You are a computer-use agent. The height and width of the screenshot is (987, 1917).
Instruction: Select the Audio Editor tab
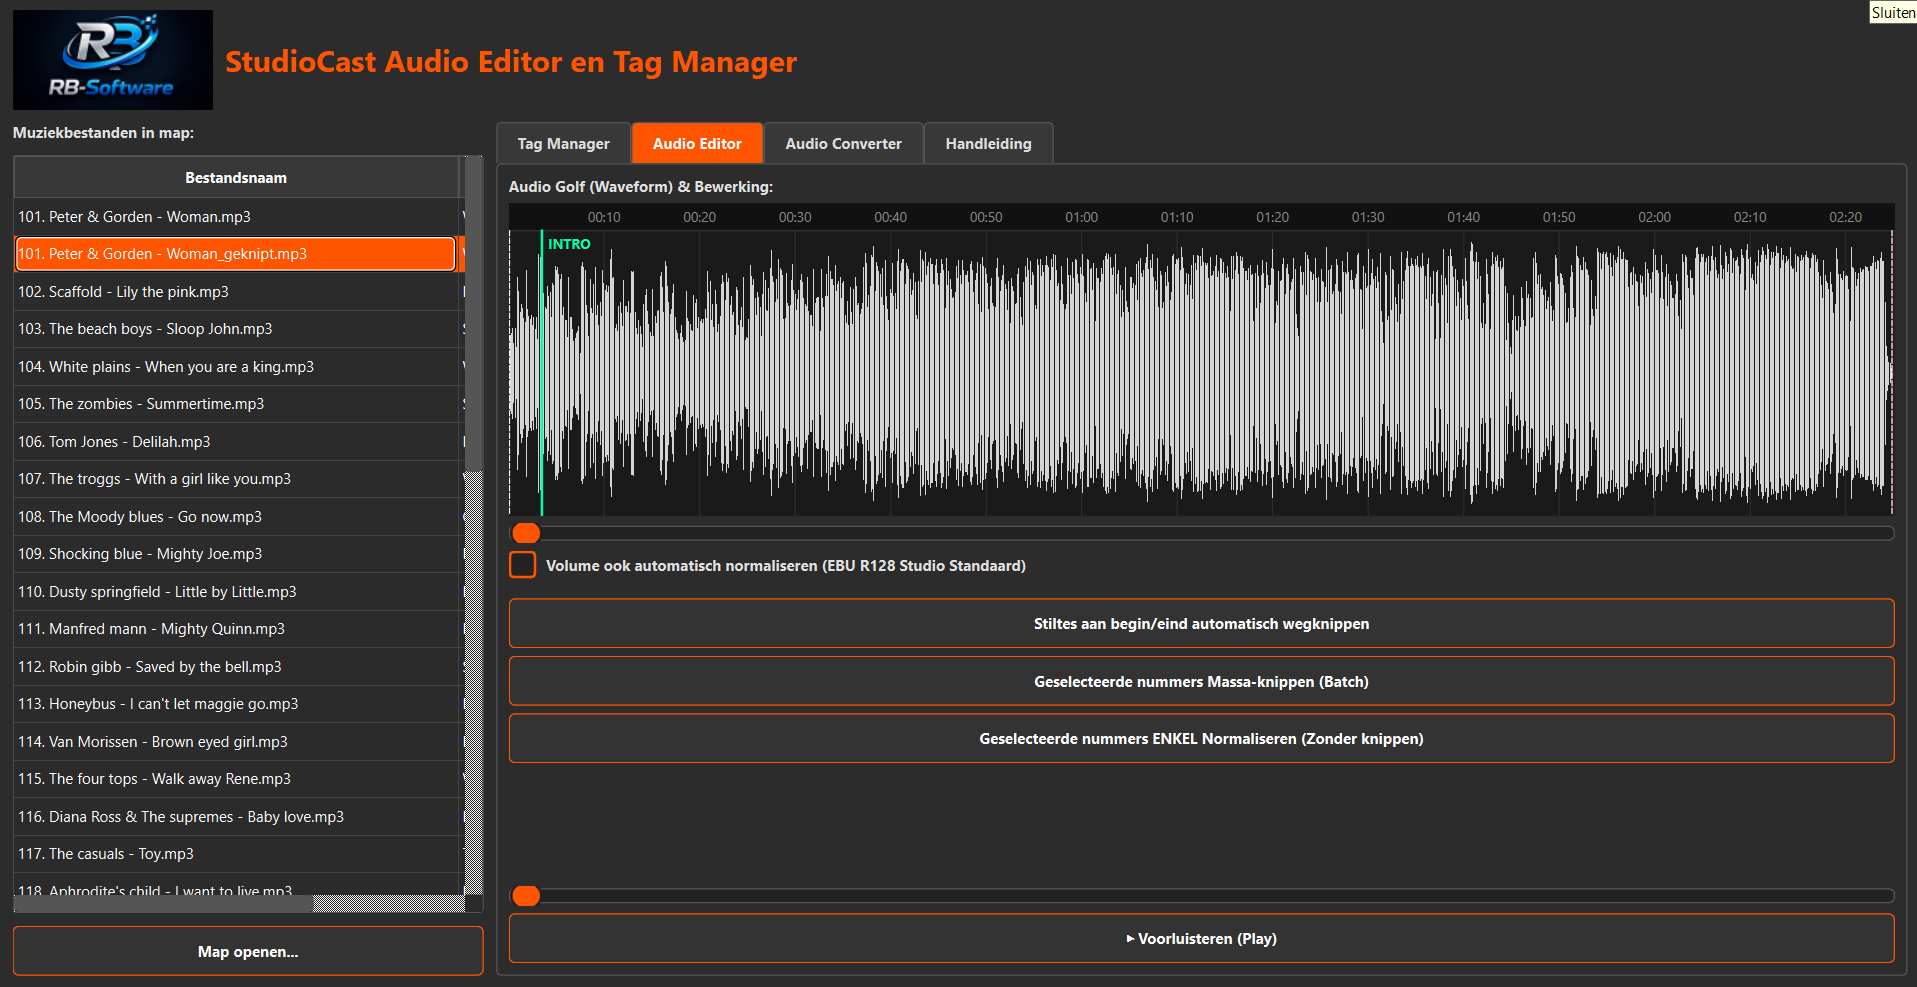pos(697,143)
